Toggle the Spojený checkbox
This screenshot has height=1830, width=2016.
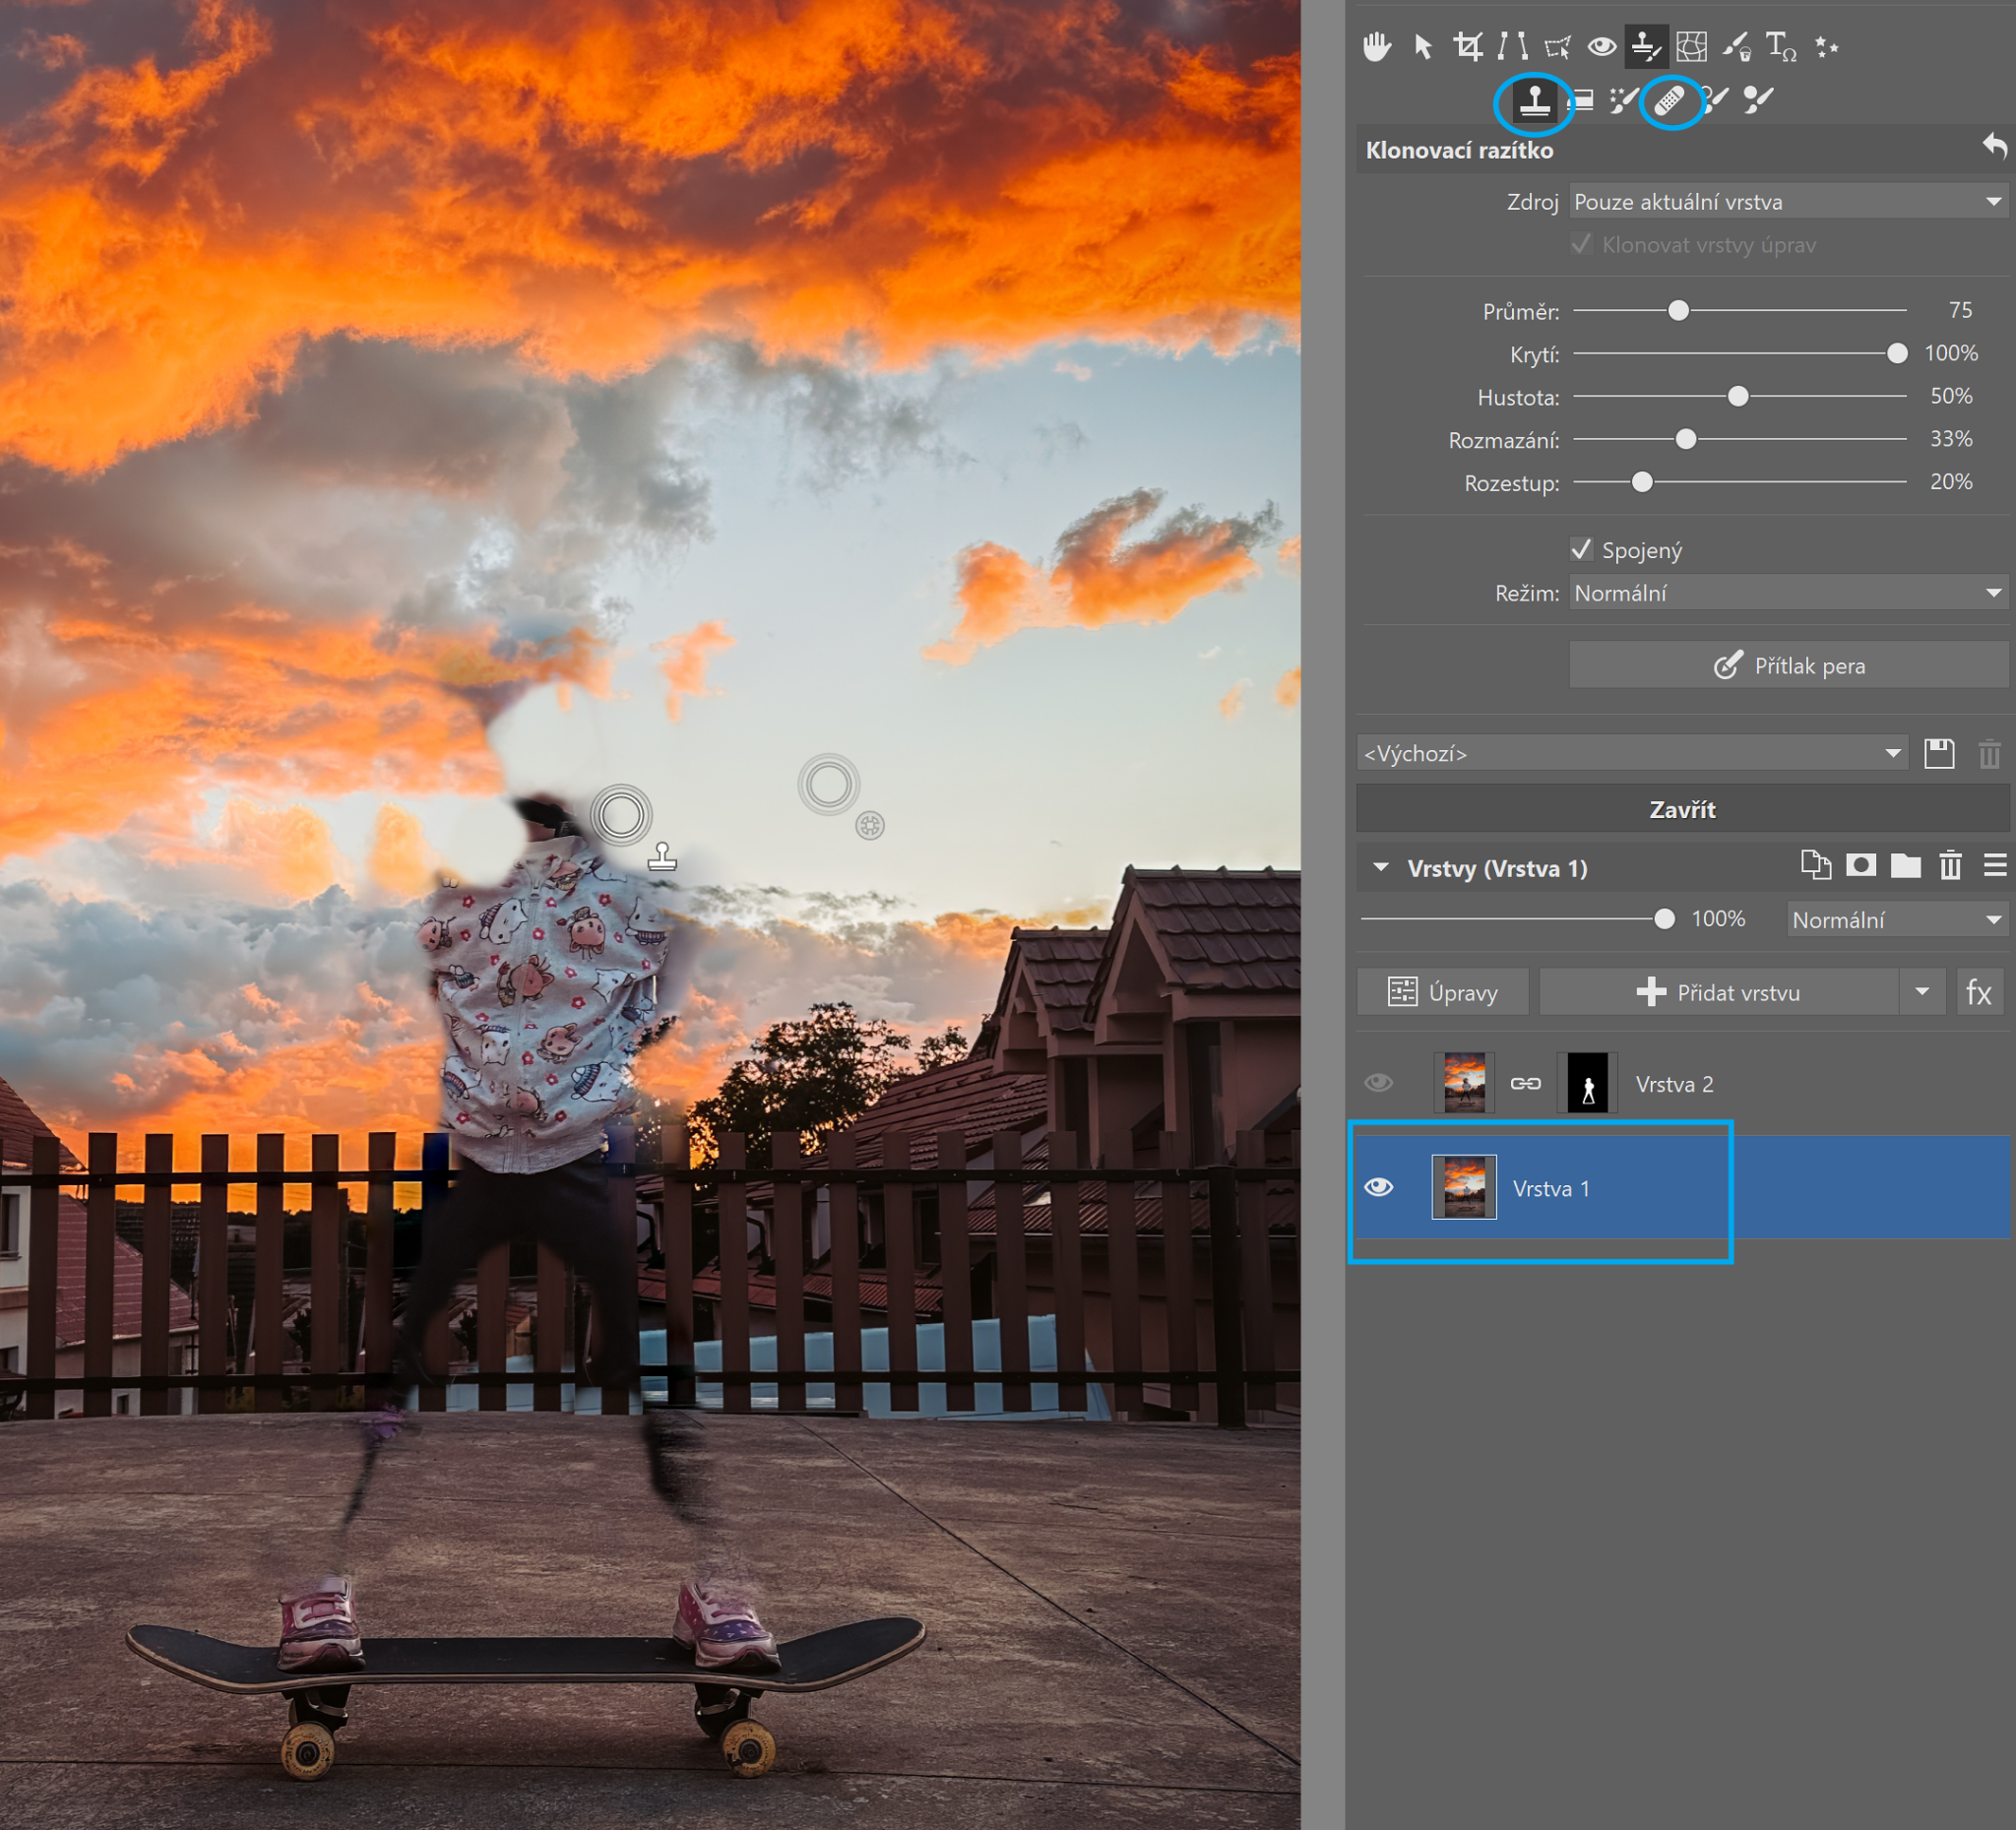[1581, 550]
